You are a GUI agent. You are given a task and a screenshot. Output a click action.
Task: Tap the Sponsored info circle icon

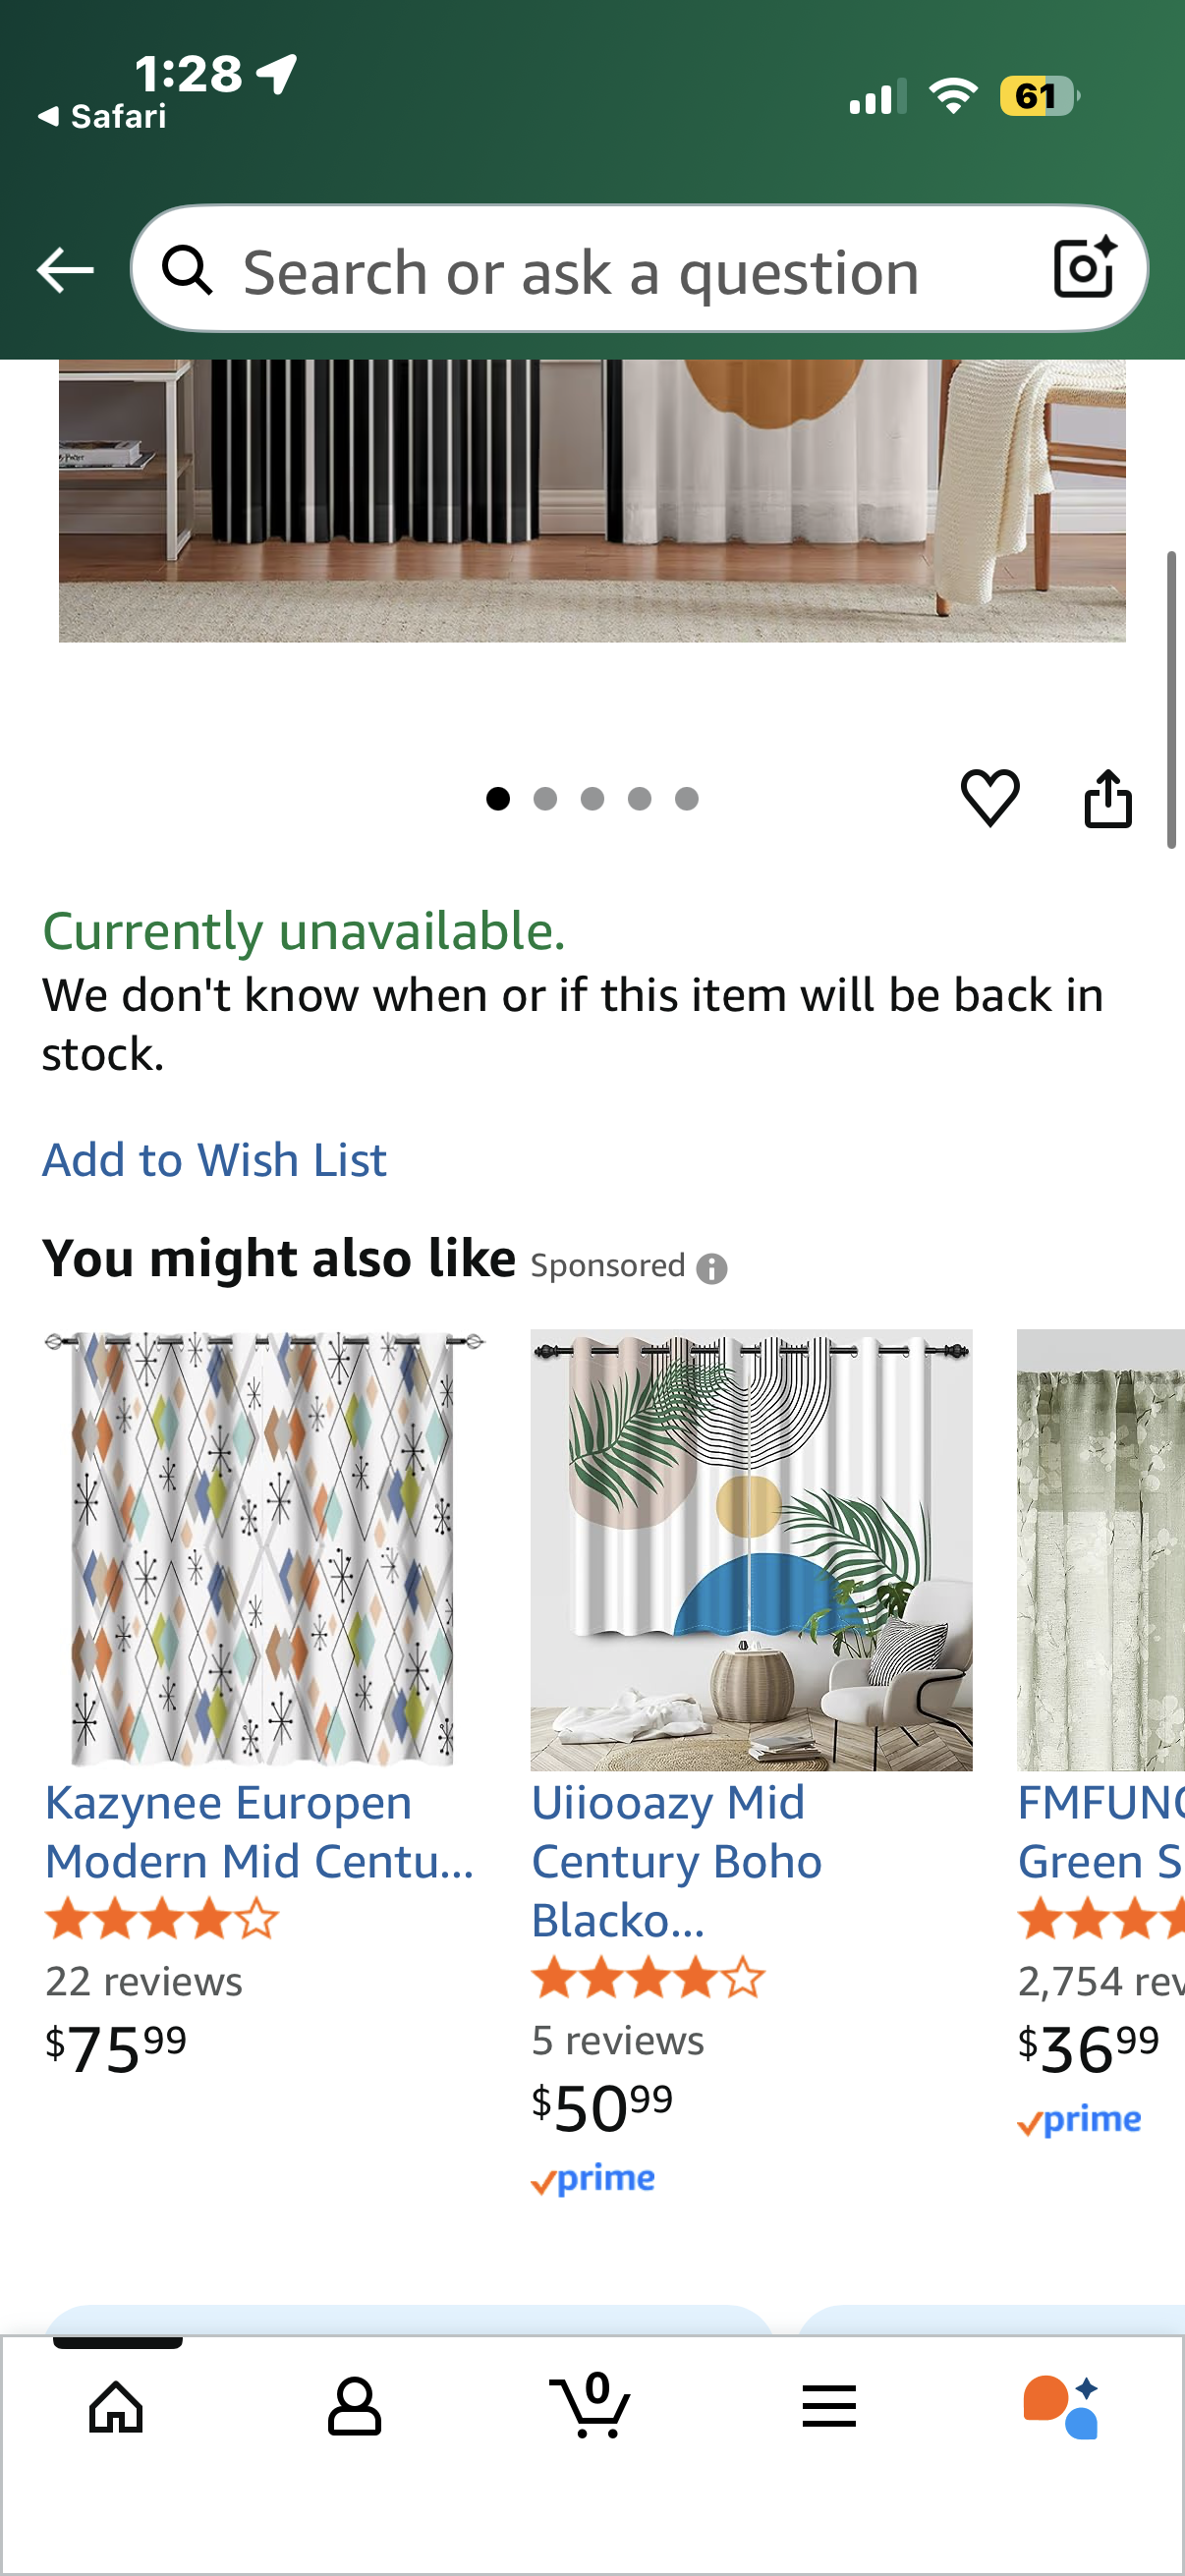coord(712,1266)
